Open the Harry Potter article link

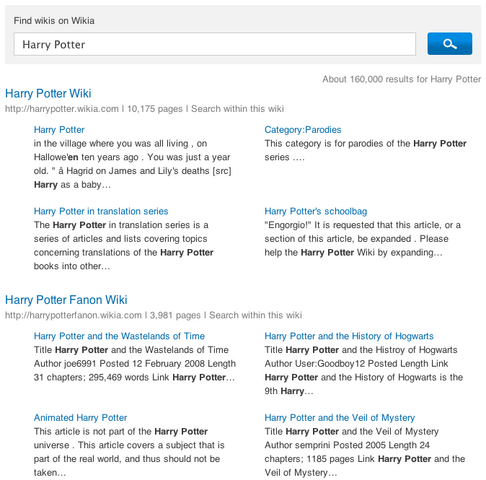click(59, 130)
